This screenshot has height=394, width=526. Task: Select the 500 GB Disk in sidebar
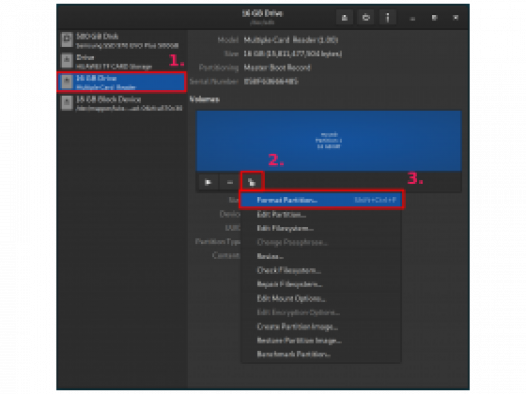click(x=123, y=40)
